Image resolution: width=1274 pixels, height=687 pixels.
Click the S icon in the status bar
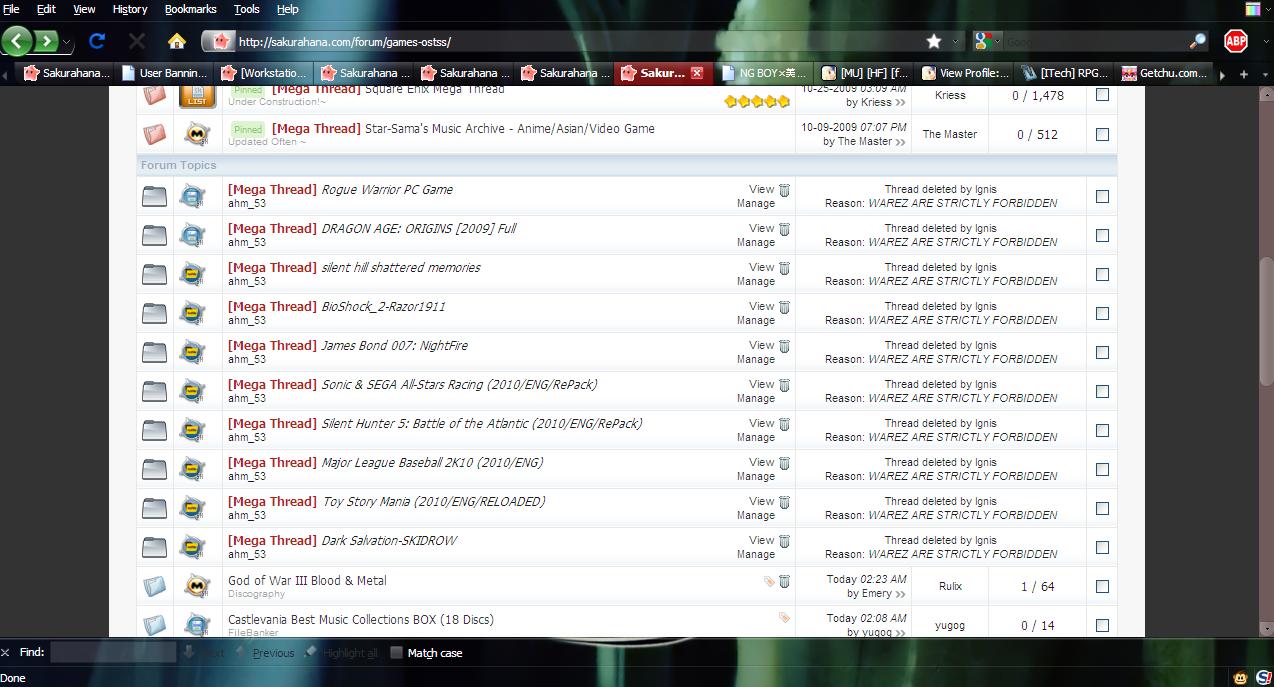(1263, 677)
